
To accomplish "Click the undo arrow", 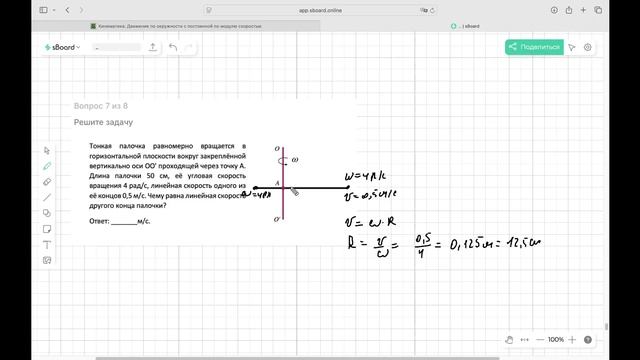I will (x=173, y=47).
